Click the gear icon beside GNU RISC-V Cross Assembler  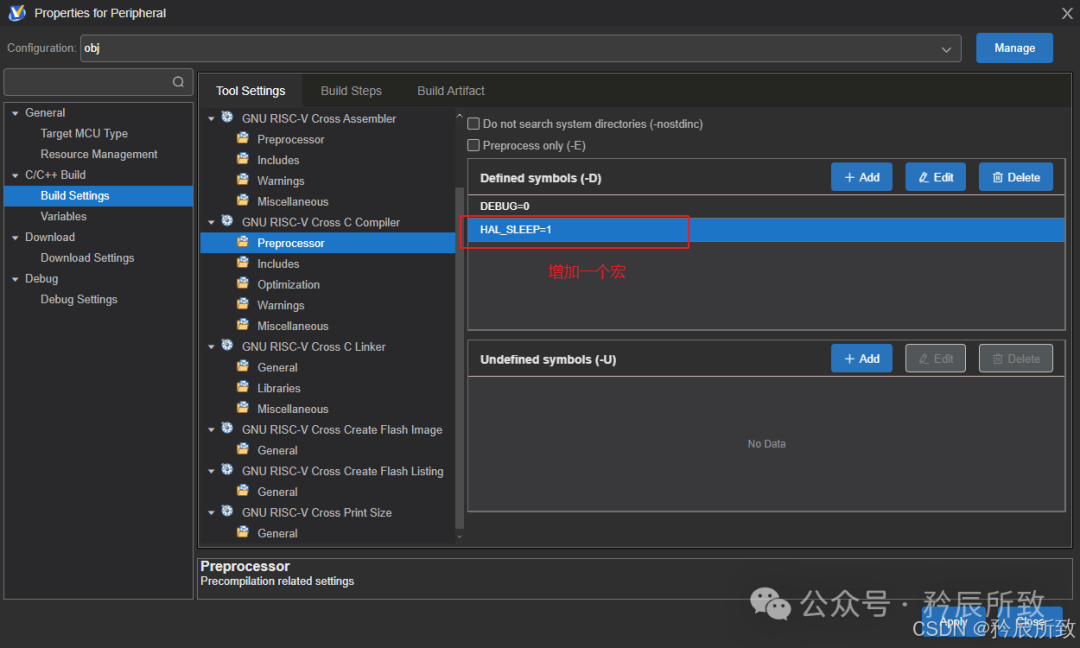tap(227, 118)
